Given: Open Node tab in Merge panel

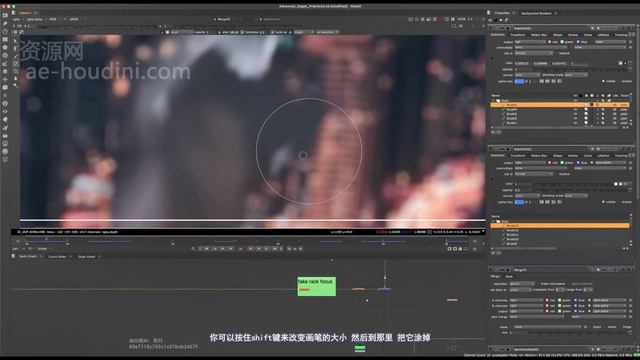Looking at the screenshot, I should tap(509, 276).
